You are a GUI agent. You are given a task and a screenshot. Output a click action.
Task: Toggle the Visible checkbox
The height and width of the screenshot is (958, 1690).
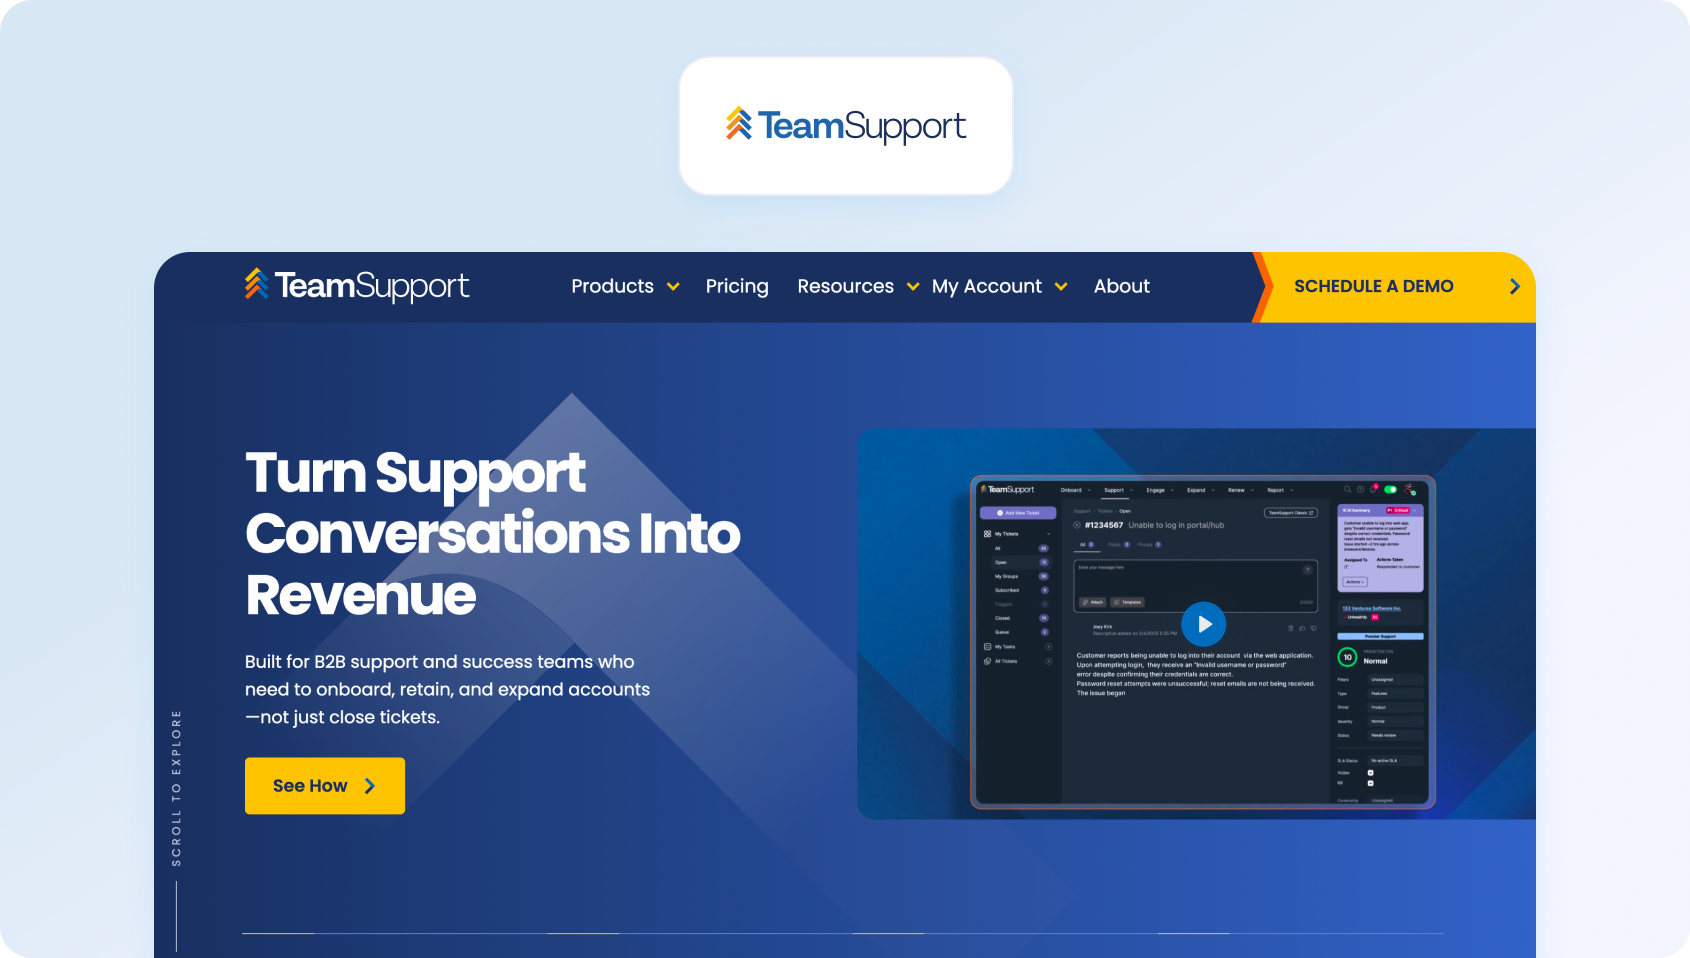click(x=1371, y=773)
